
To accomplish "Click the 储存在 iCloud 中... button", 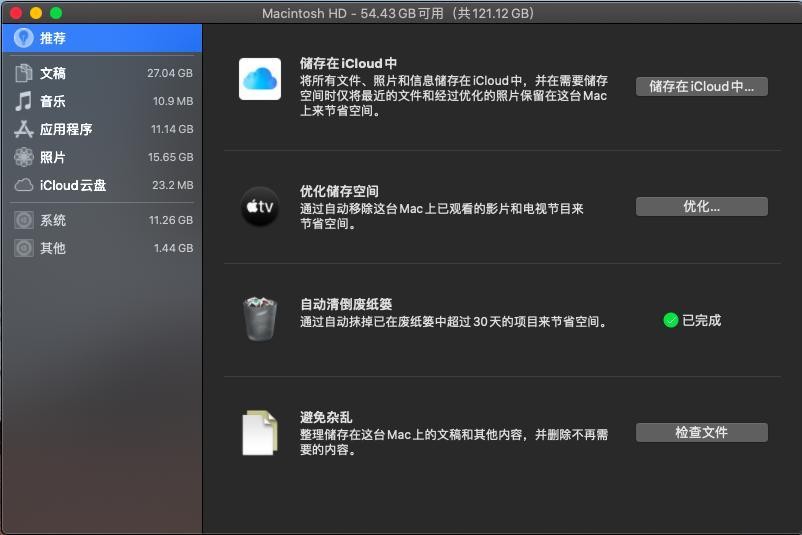I will pos(702,86).
